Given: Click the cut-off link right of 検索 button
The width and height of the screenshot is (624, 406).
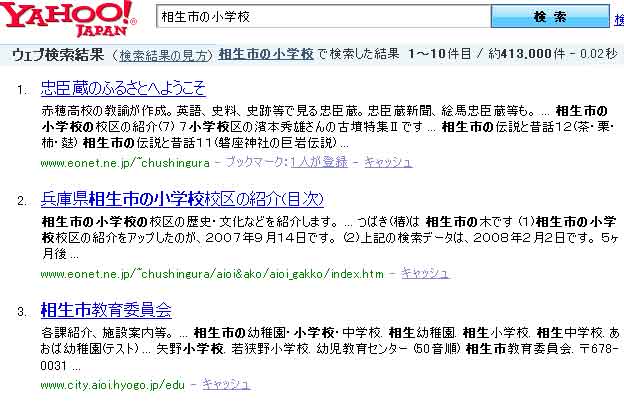Looking at the screenshot, I should click(x=618, y=18).
